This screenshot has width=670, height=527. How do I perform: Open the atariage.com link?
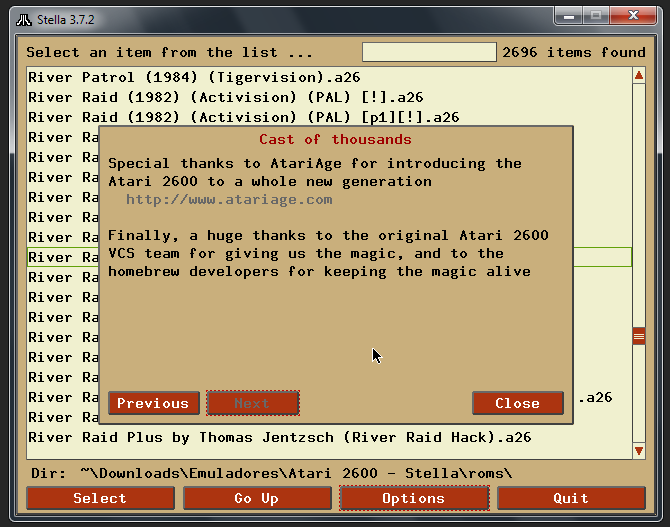229,200
